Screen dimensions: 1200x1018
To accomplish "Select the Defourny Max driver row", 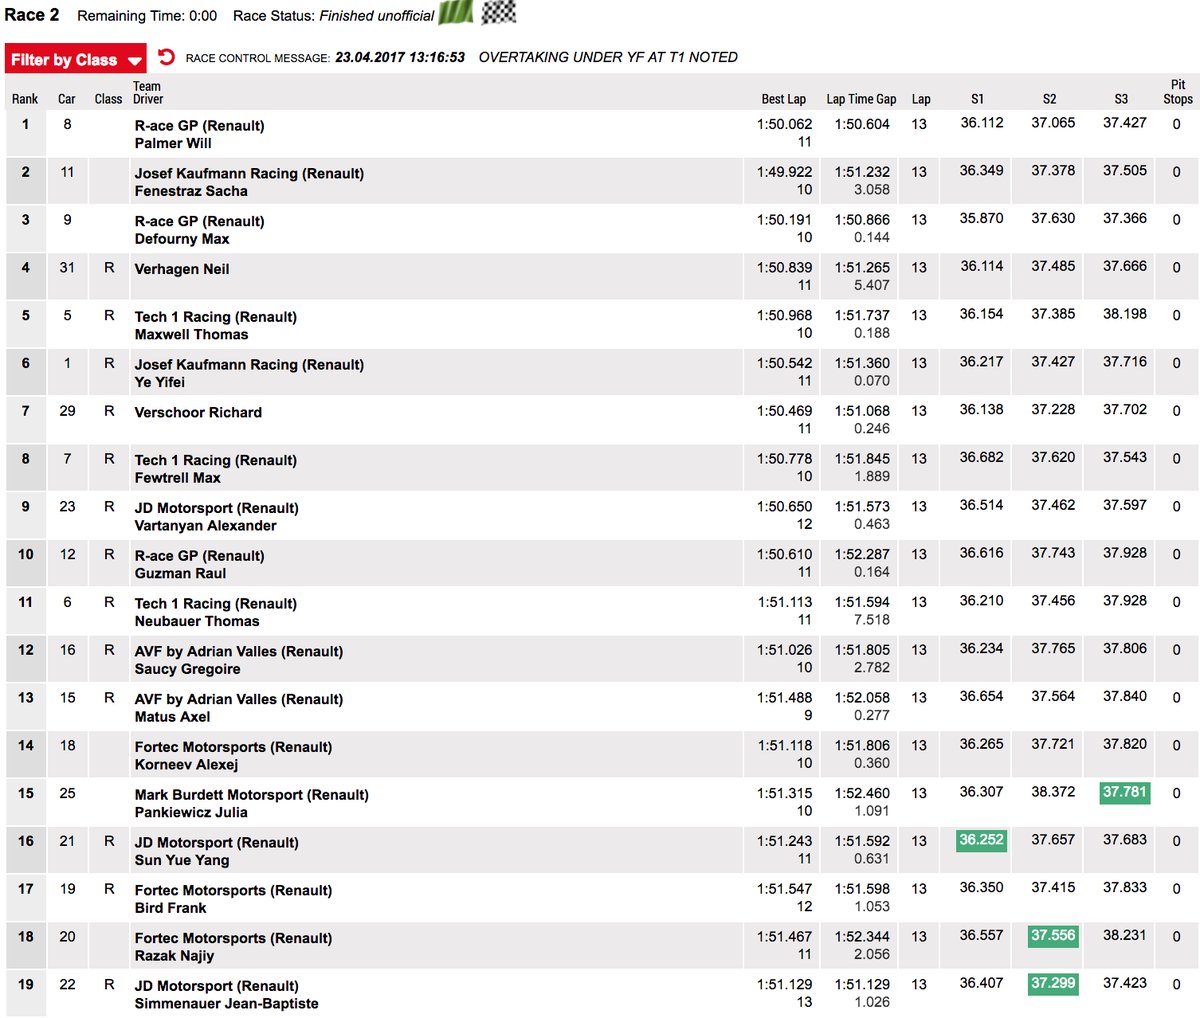I will tap(600, 229).
